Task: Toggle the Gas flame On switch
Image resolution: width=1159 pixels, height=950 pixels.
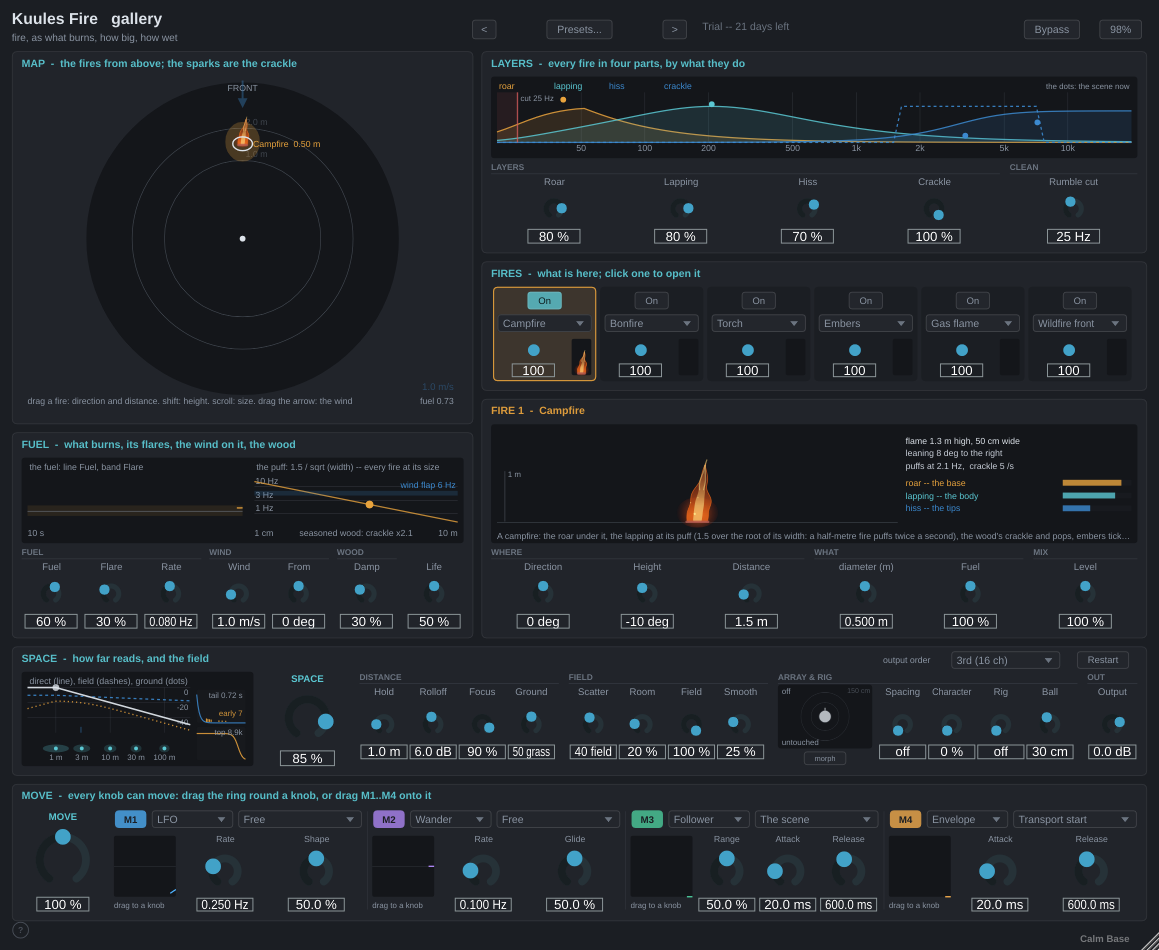Action: [x=973, y=300]
